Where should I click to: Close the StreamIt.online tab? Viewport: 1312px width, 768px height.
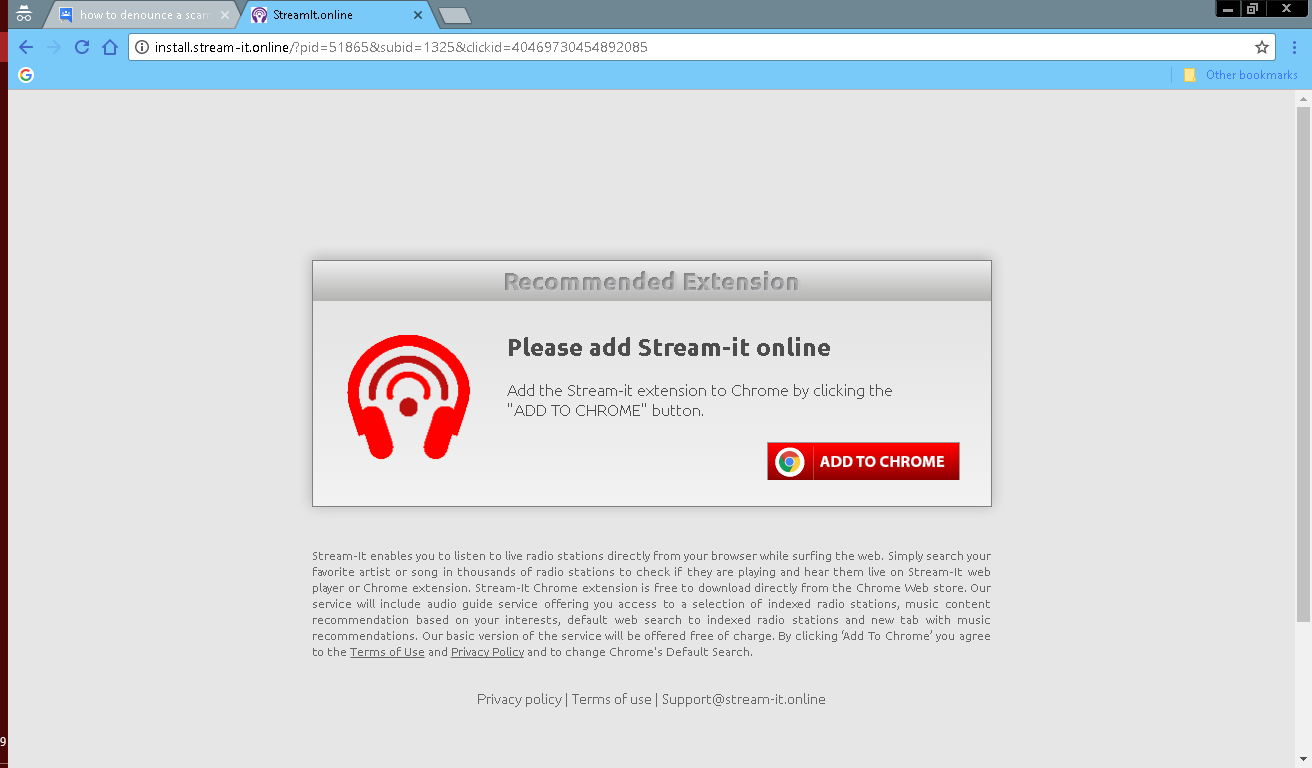pyautogui.click(x=418, y=15)
